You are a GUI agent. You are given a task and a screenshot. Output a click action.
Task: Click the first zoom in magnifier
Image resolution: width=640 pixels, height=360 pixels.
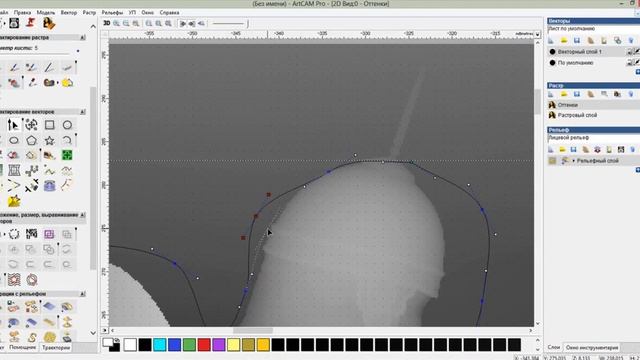pos(117,23)
